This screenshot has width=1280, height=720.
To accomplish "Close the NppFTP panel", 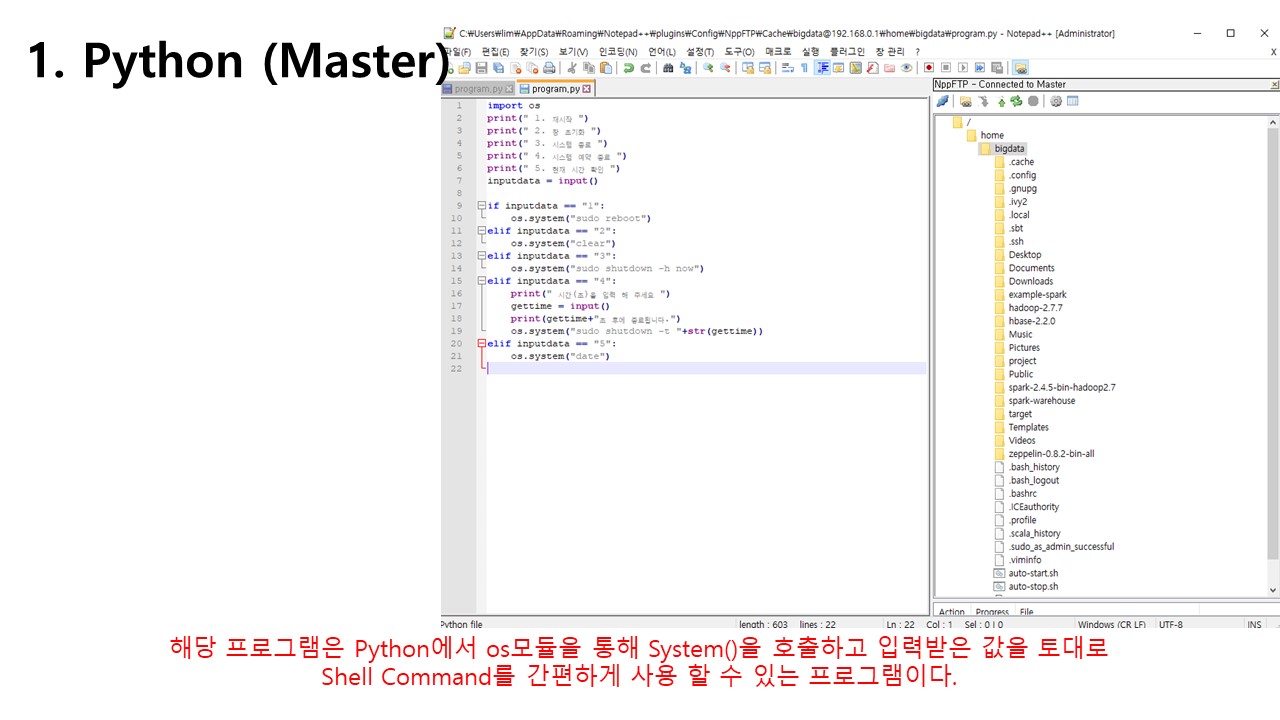I will pyautogui.click(x=1274, y=85).
